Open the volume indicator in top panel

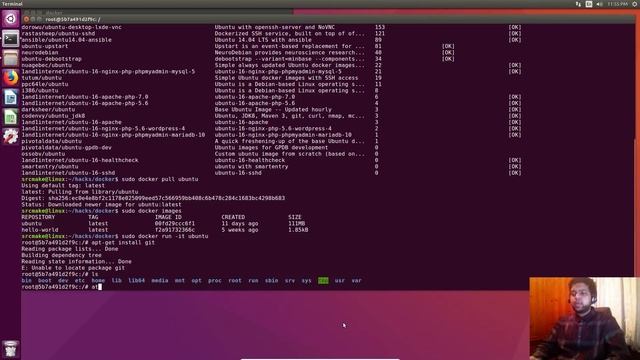[x=600, y=4]
